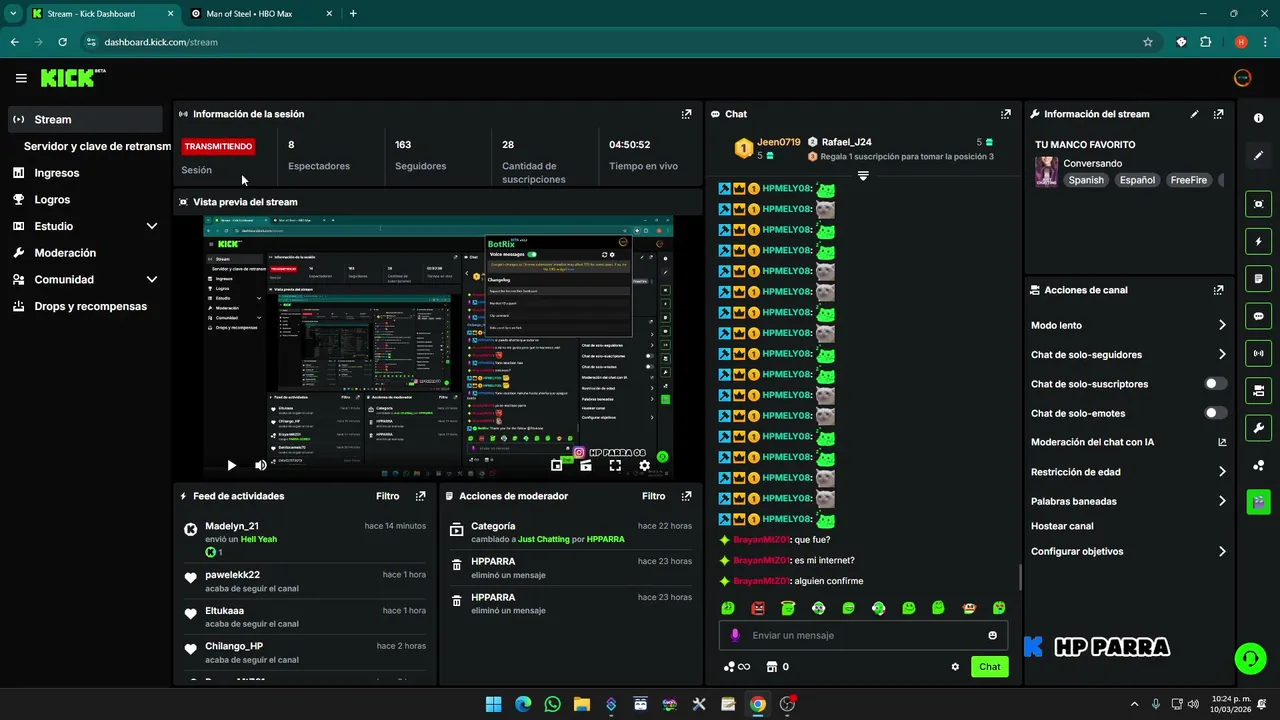Click the shop icon below message box

(771, 667)
